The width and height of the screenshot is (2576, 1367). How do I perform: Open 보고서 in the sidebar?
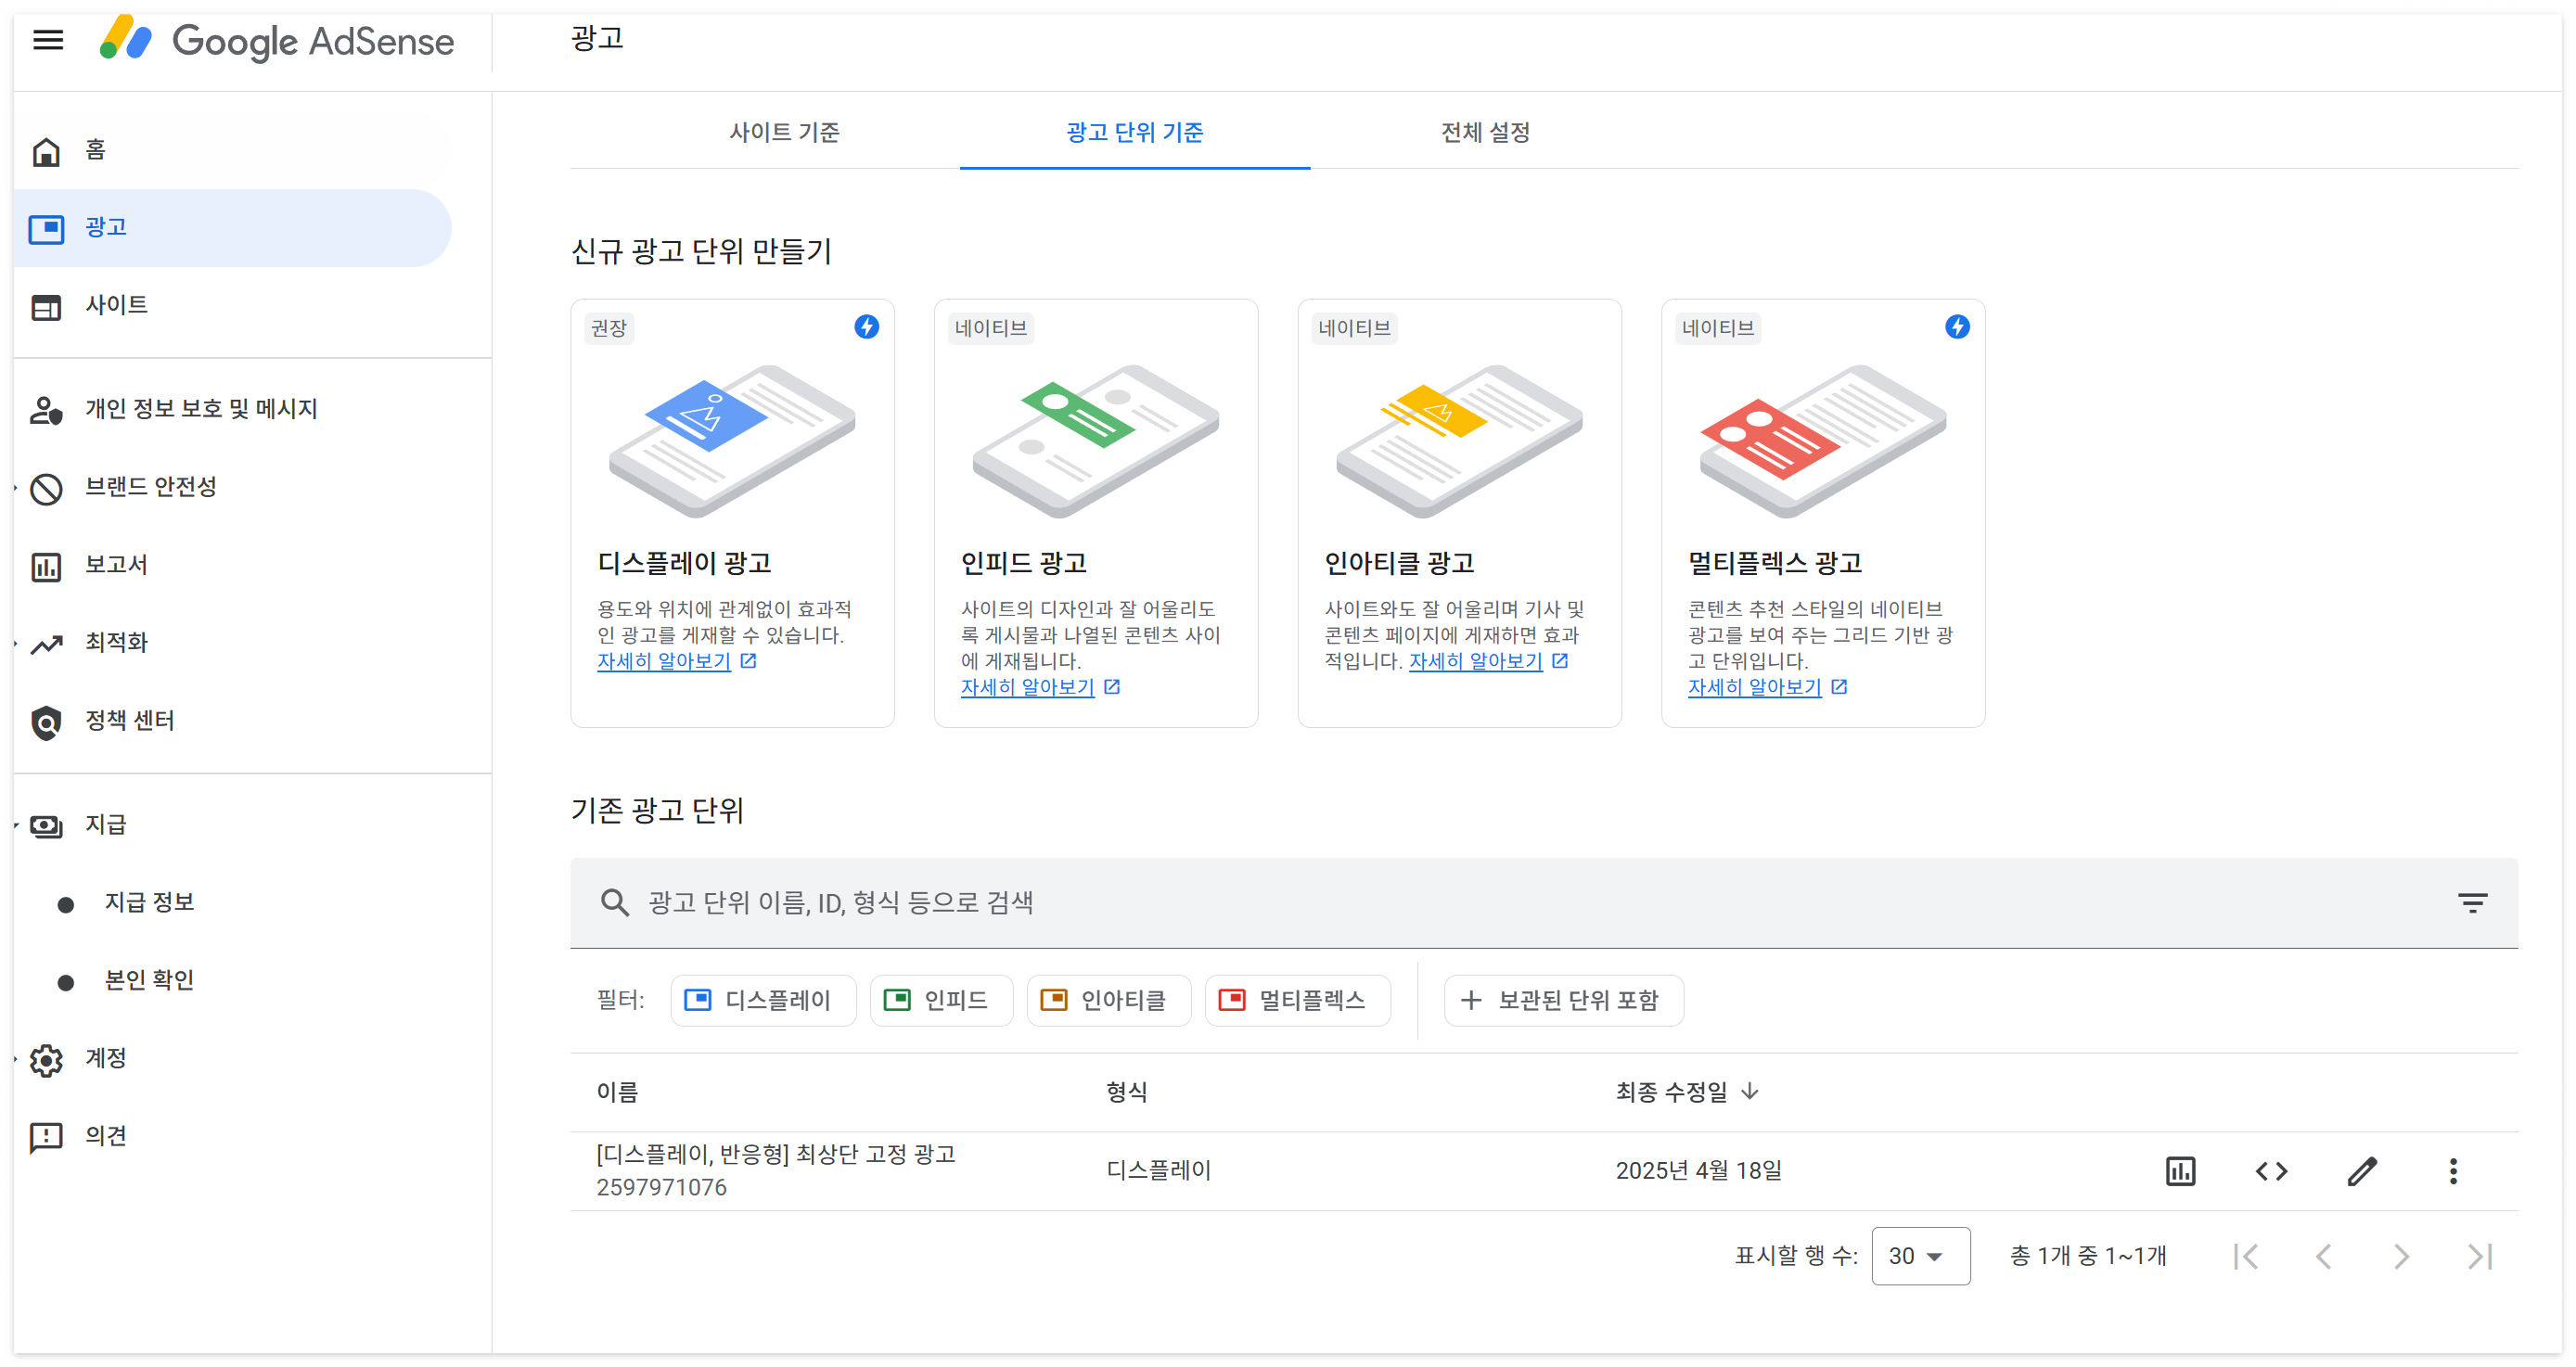click(x=116, y=564)
